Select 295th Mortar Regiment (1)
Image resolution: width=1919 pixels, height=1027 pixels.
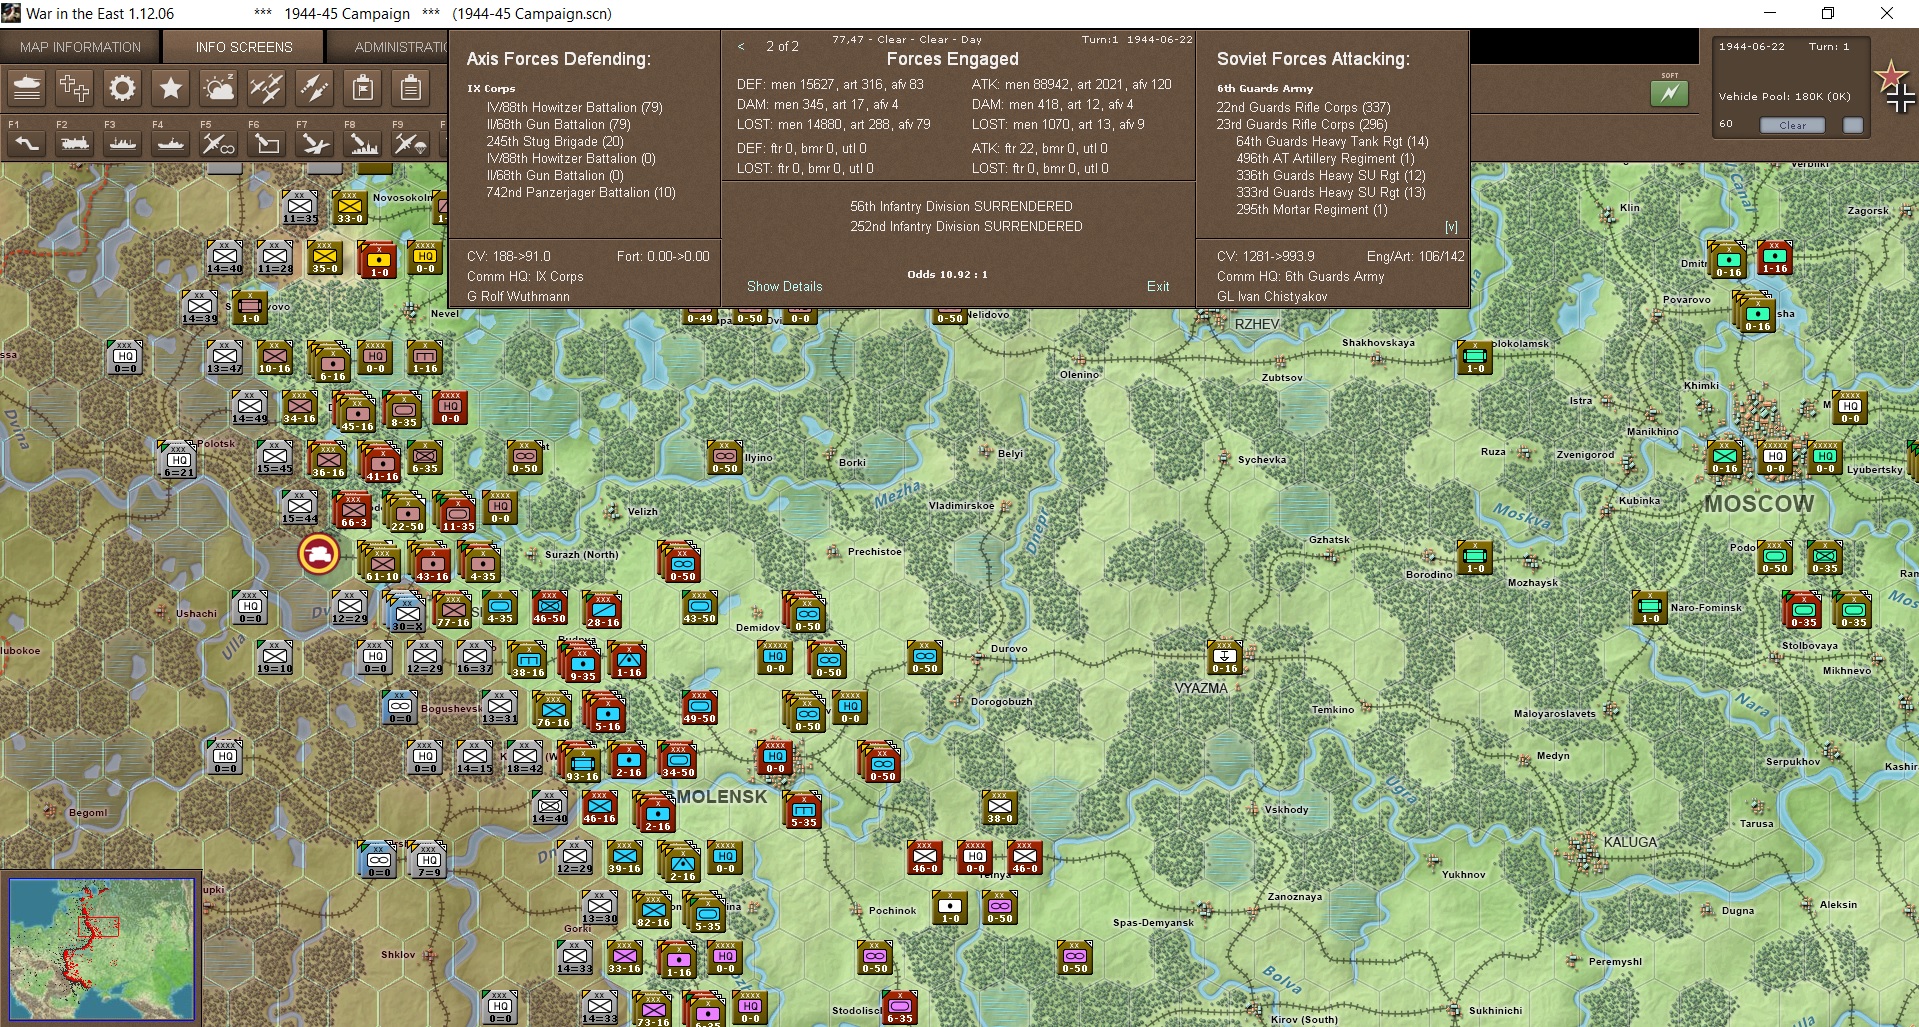pos(1312,209)
